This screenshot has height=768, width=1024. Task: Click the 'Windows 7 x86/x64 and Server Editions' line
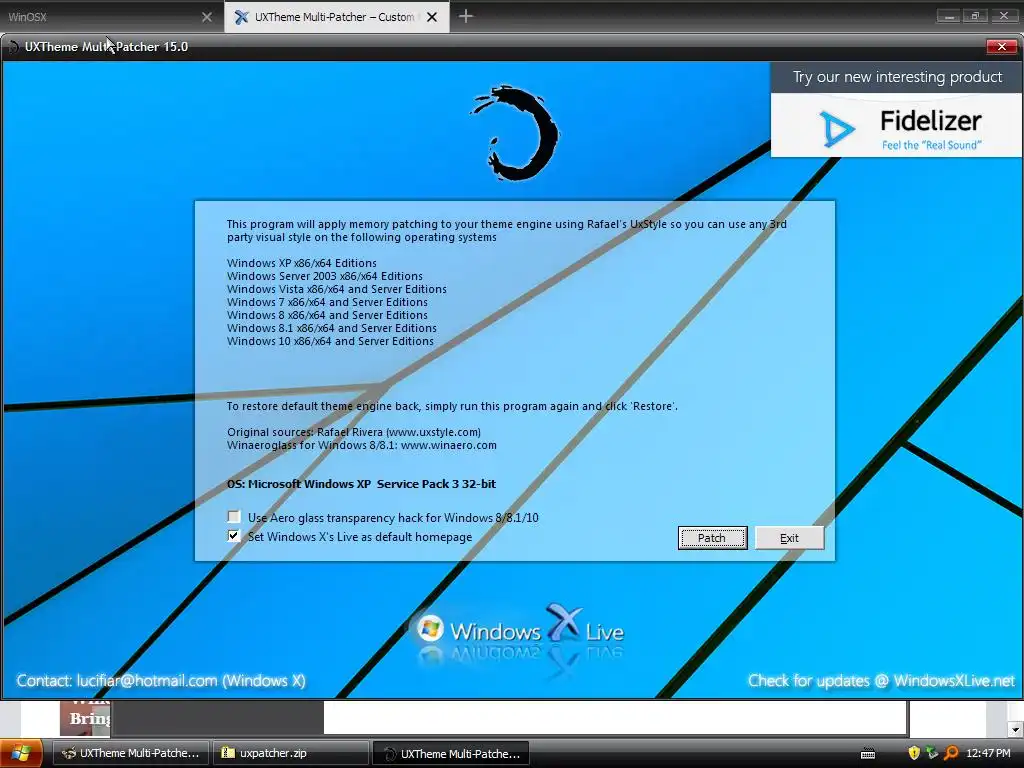pyautogui.click(x=327, y=302)
